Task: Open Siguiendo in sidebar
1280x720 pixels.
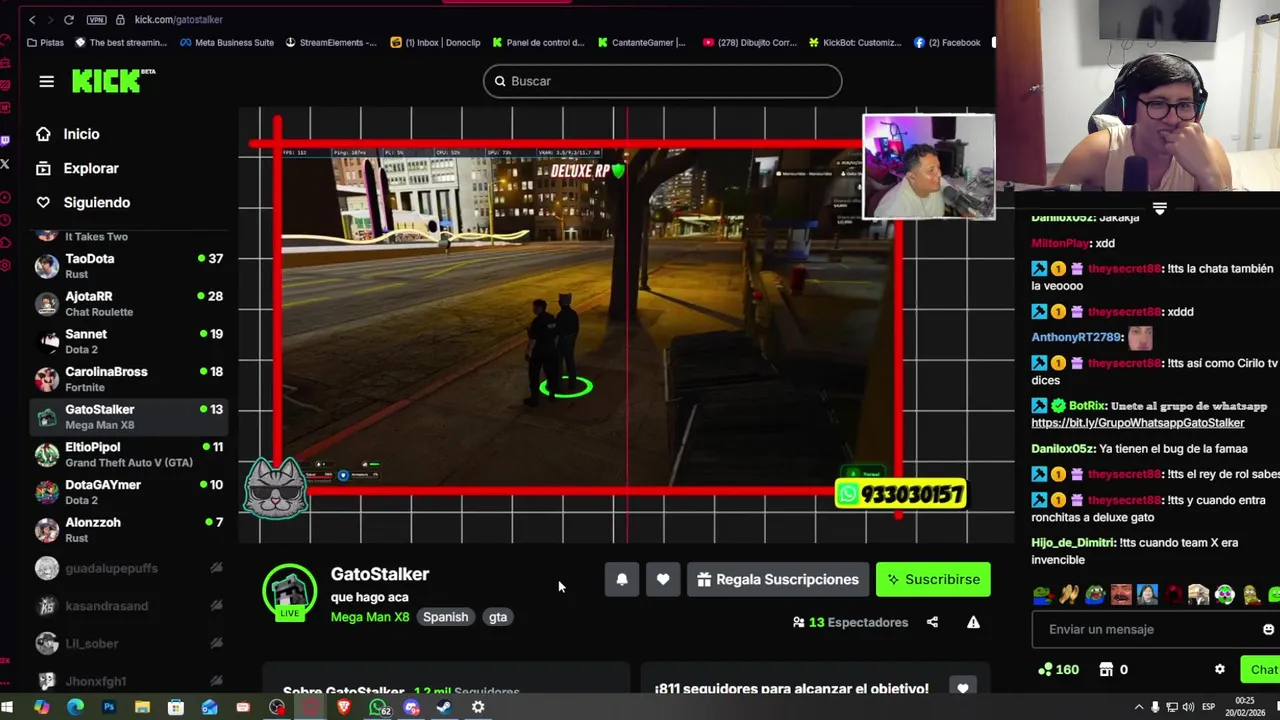Action: click(96, 202)
